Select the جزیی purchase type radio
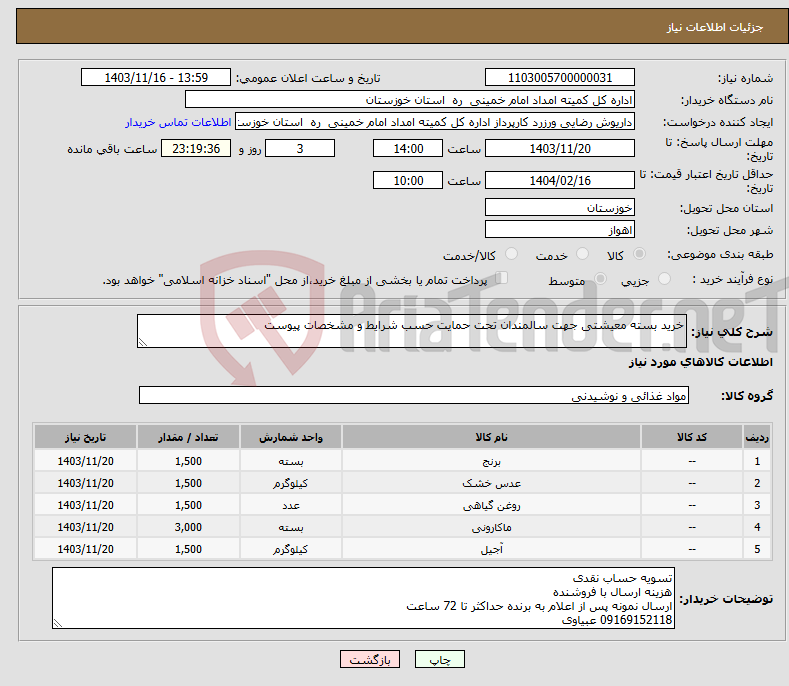Image resolution: width=789 pixels, height=686 pixels. (664, 278)
